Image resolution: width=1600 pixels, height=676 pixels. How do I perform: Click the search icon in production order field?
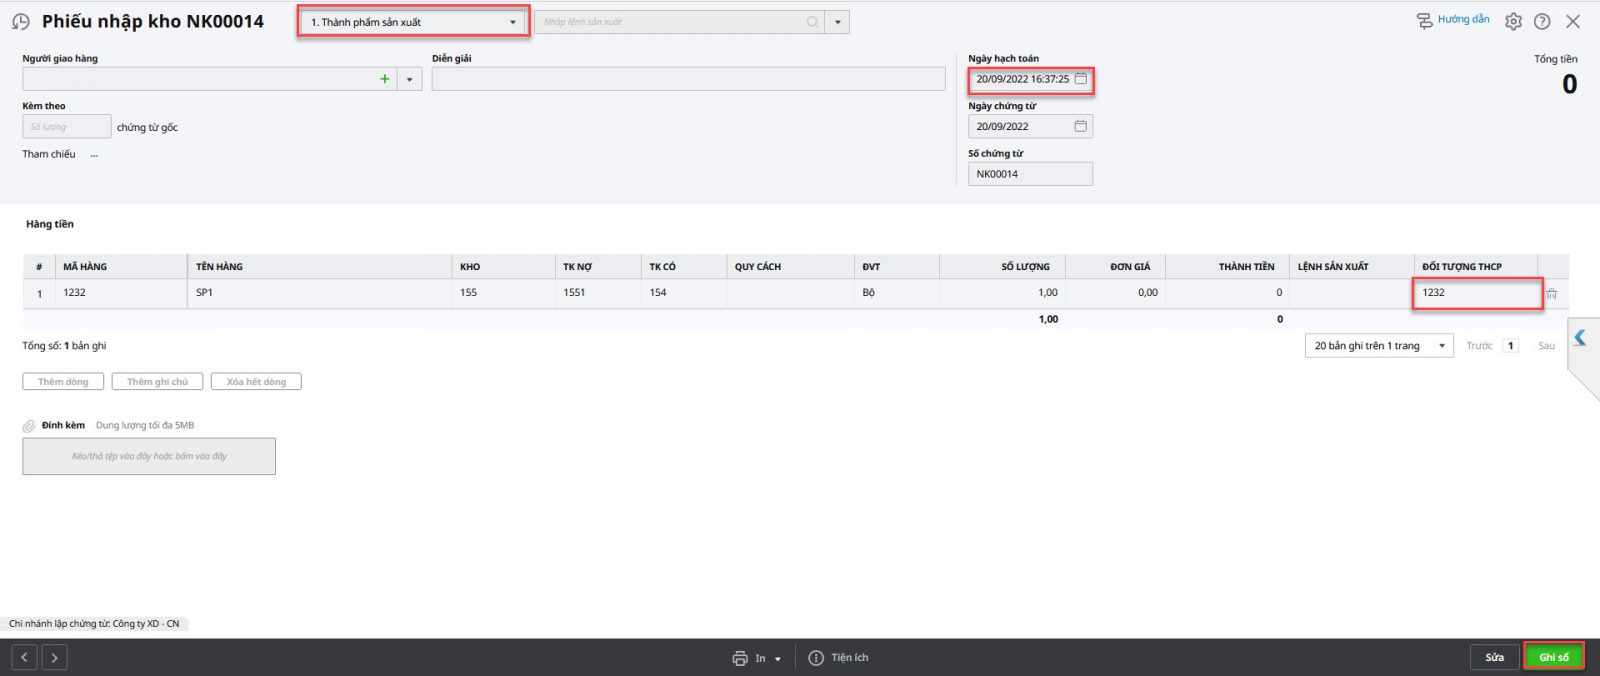point(812,22)
